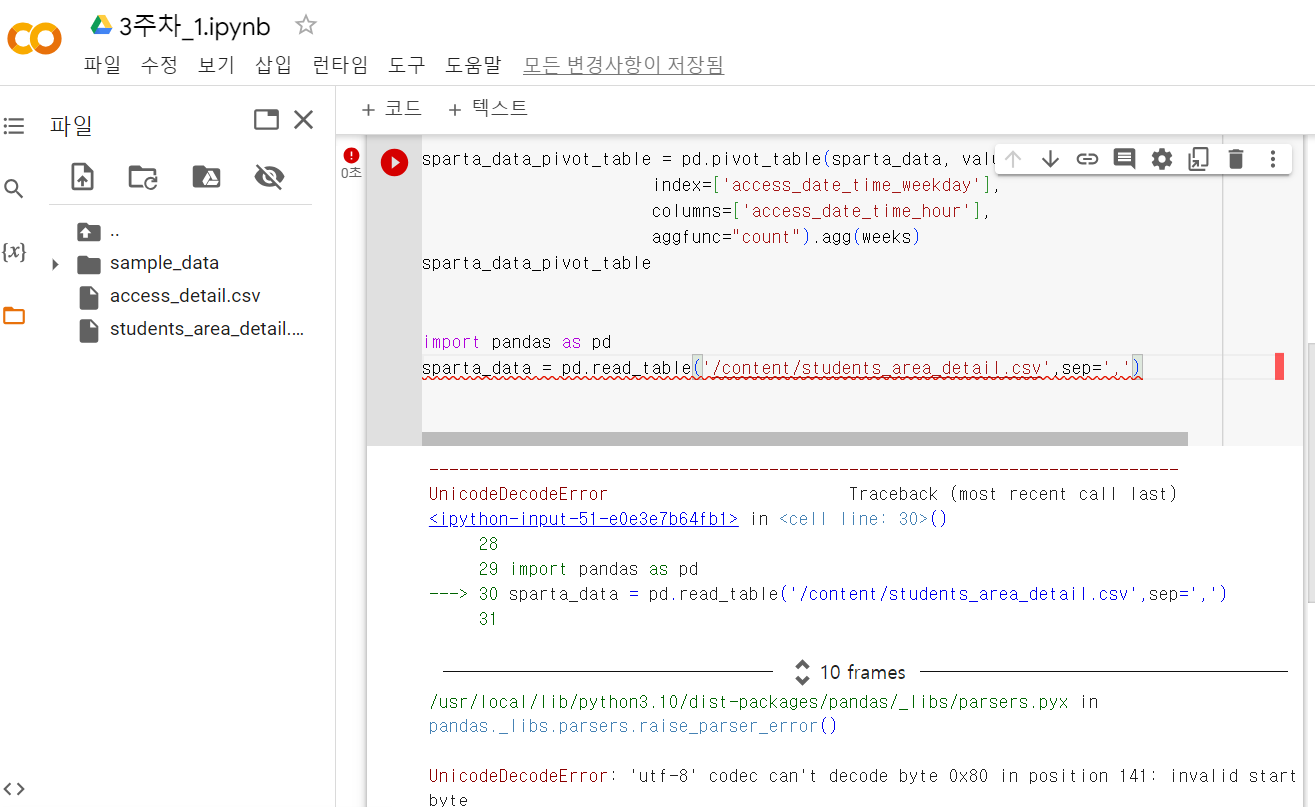Star the notebook 3주차_1.ipynb

tap(306, 25)
